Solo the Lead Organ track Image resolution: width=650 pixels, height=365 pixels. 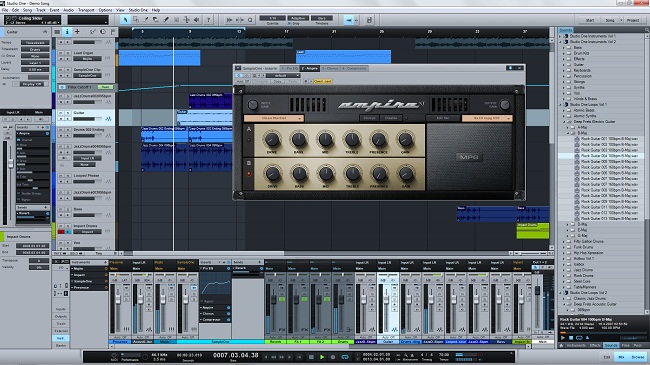[67, 53]
